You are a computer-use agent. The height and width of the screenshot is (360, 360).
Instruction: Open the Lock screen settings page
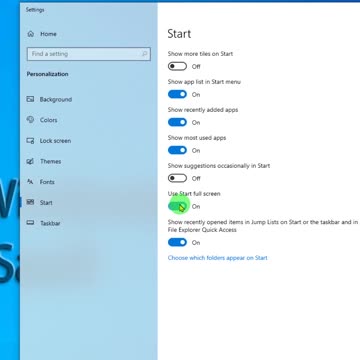[x=55, y=141]
